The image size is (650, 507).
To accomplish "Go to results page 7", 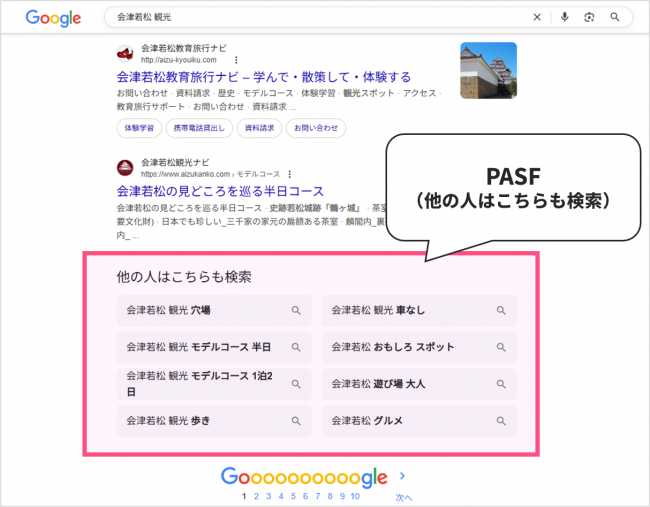I will click(x=318, y=496).
